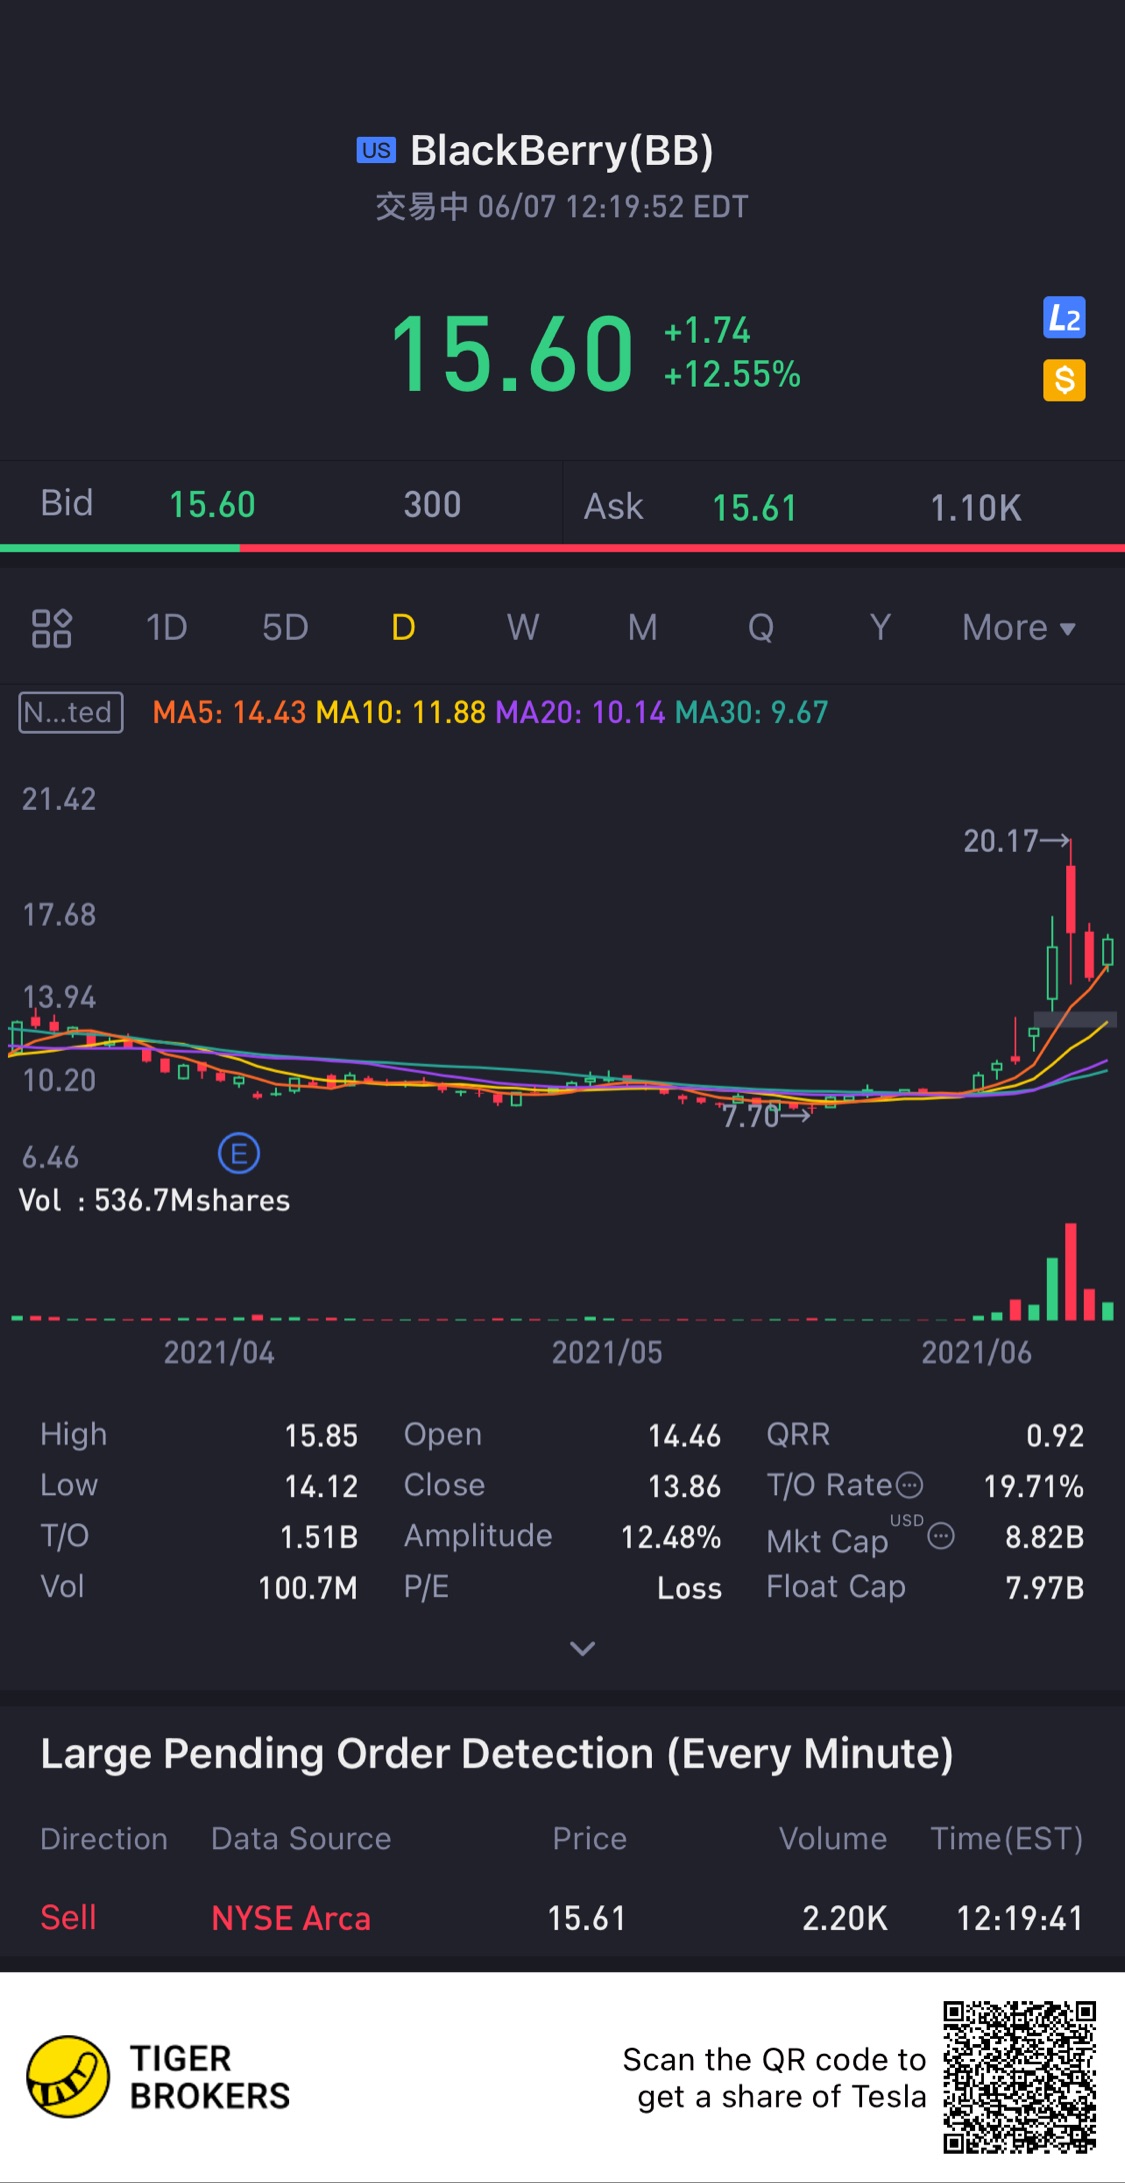Select the W weekly chart tab
Image resolution: width=1125 pixels, height=2183 pixels.
(x=523, y=628)
